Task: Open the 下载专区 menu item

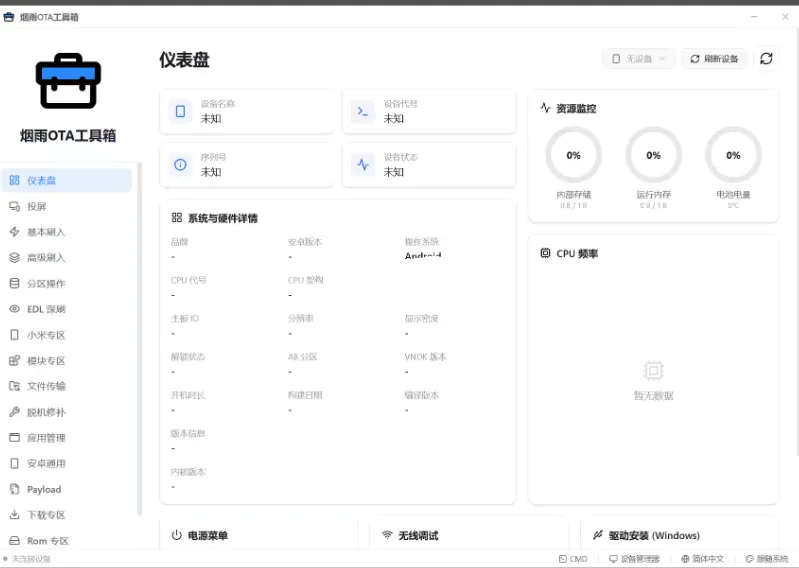Action: (x=67, y=515)
